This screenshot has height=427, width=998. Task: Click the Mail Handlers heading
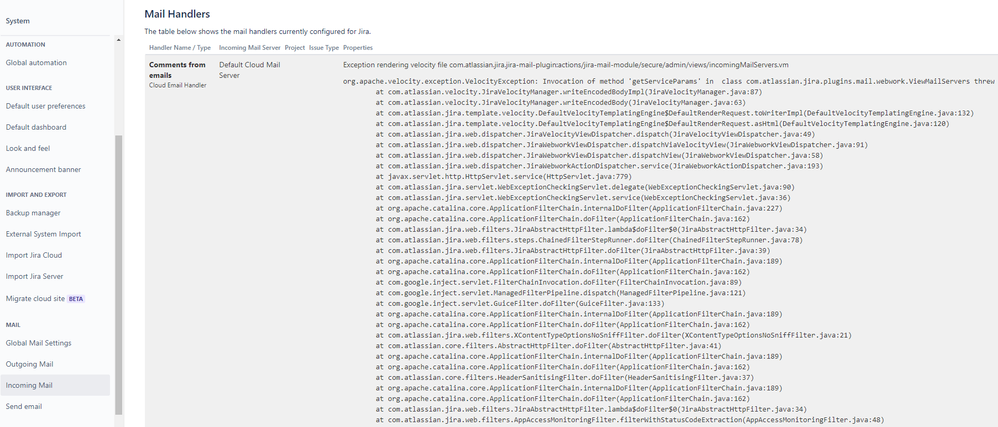tap(177, 14)
